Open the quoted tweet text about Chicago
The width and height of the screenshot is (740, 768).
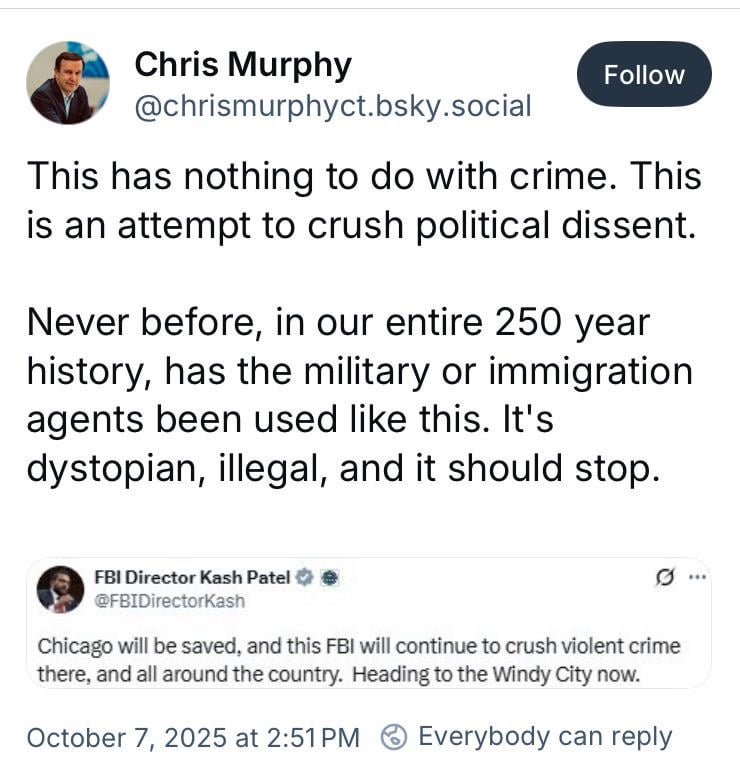click(358, 659)
